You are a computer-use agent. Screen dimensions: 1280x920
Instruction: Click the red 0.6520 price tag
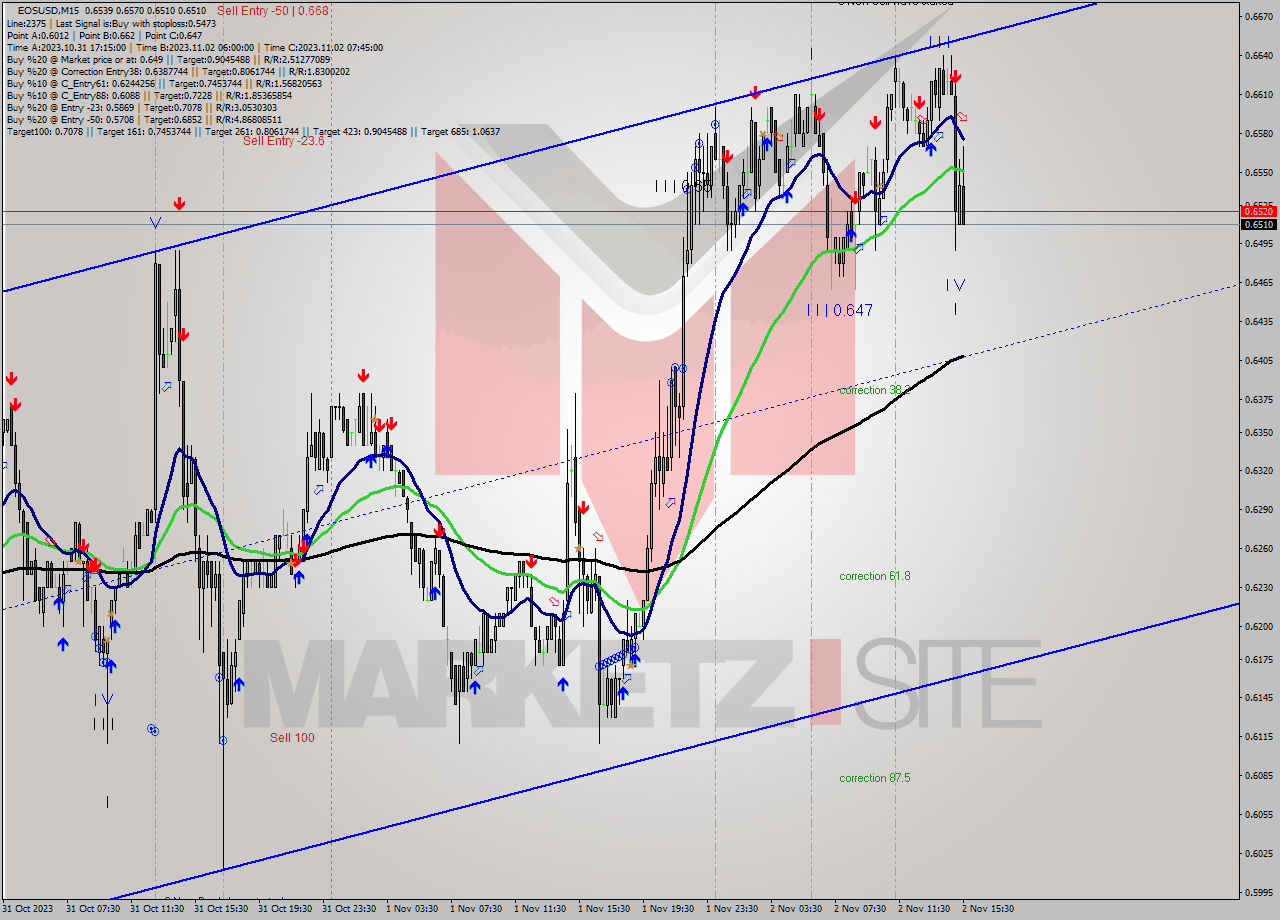(x=1257, y=211)
